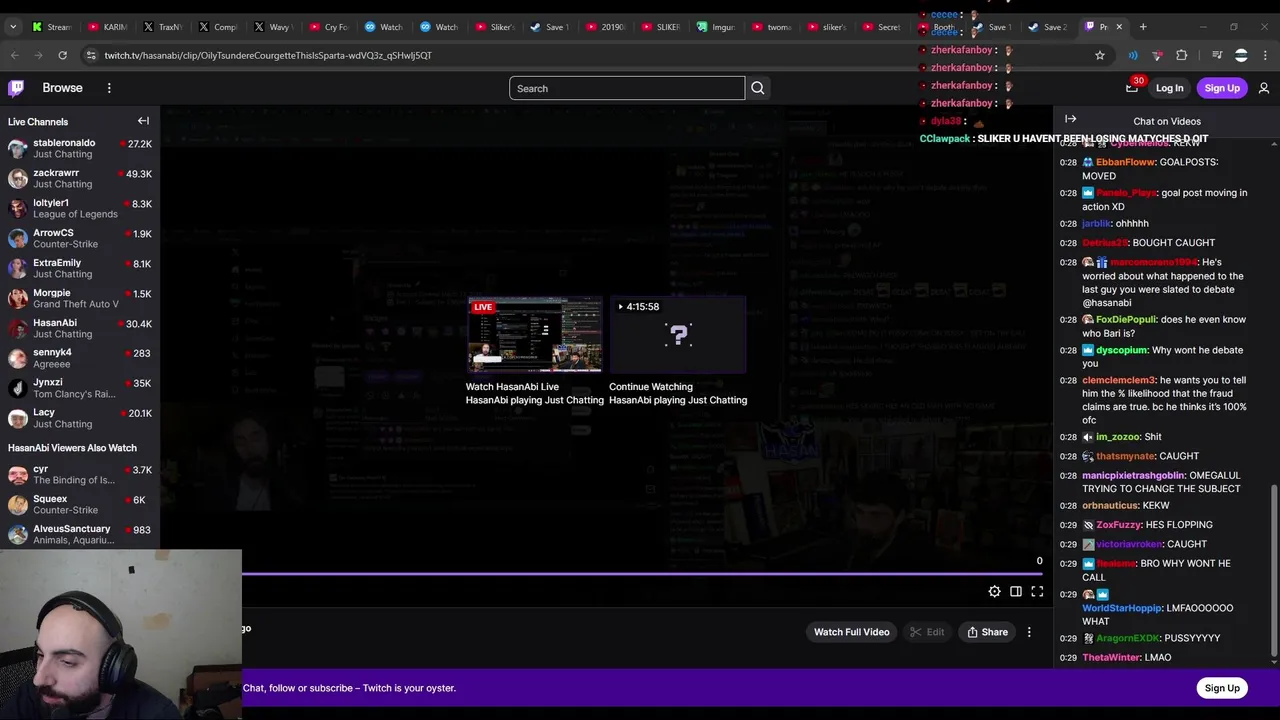
Task: Open browser tab search dropdown arrow
Action: tap(13, 27)
